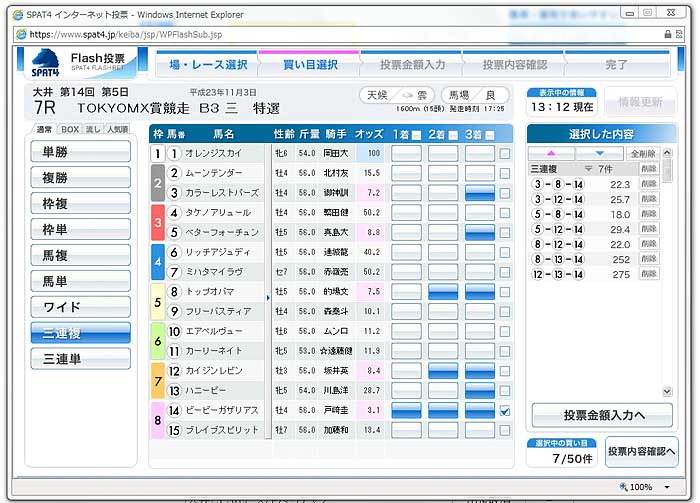The image size is (700, 503).
Task: Check the row checkbox for horse 1
Action: [x=505, y=154]
